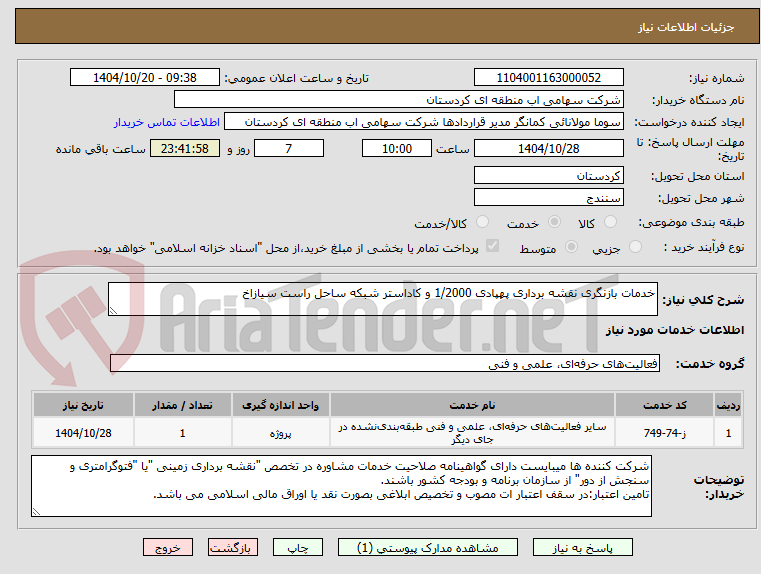761x574 pixels.
Task: Click the نوع فرآیند خرید label
Action: pyautogui.click(x=704, y=247)
